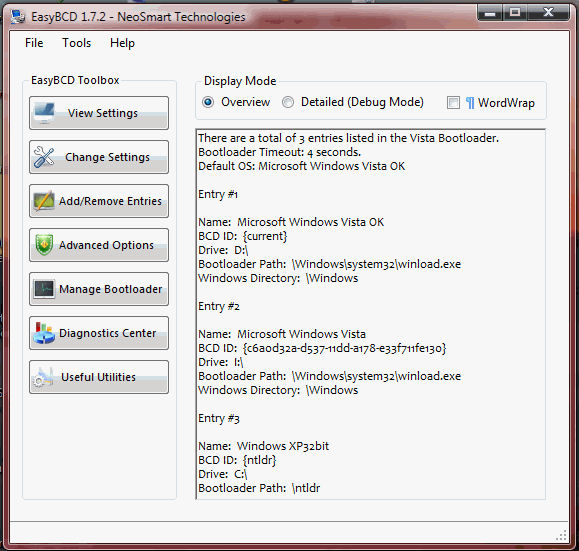Viewport: 579px width, 551px height.
Task: Click the EasyBCD app icon in title bar
Action: [18, 17]
